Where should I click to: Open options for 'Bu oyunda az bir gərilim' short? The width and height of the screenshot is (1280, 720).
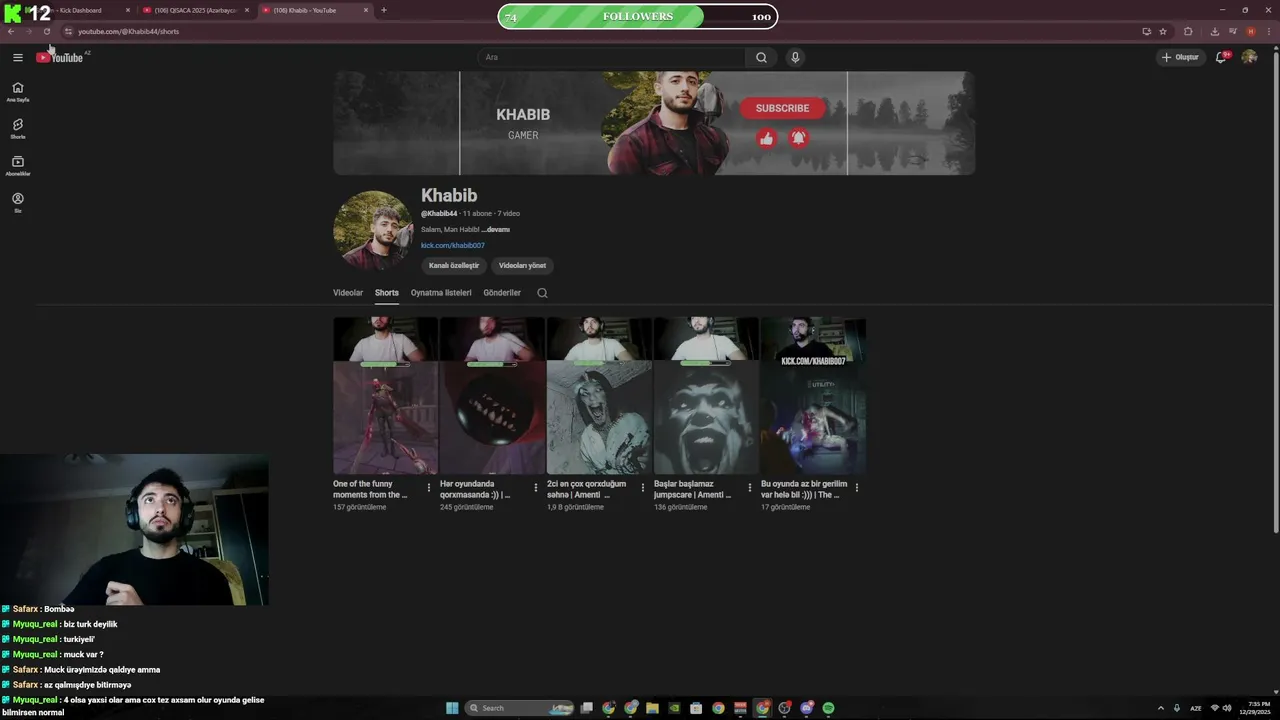pos(857,488)
